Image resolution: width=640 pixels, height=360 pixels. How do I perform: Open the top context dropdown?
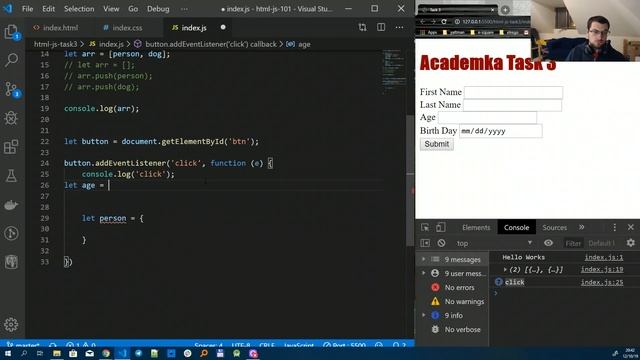[x=493, y=243]
